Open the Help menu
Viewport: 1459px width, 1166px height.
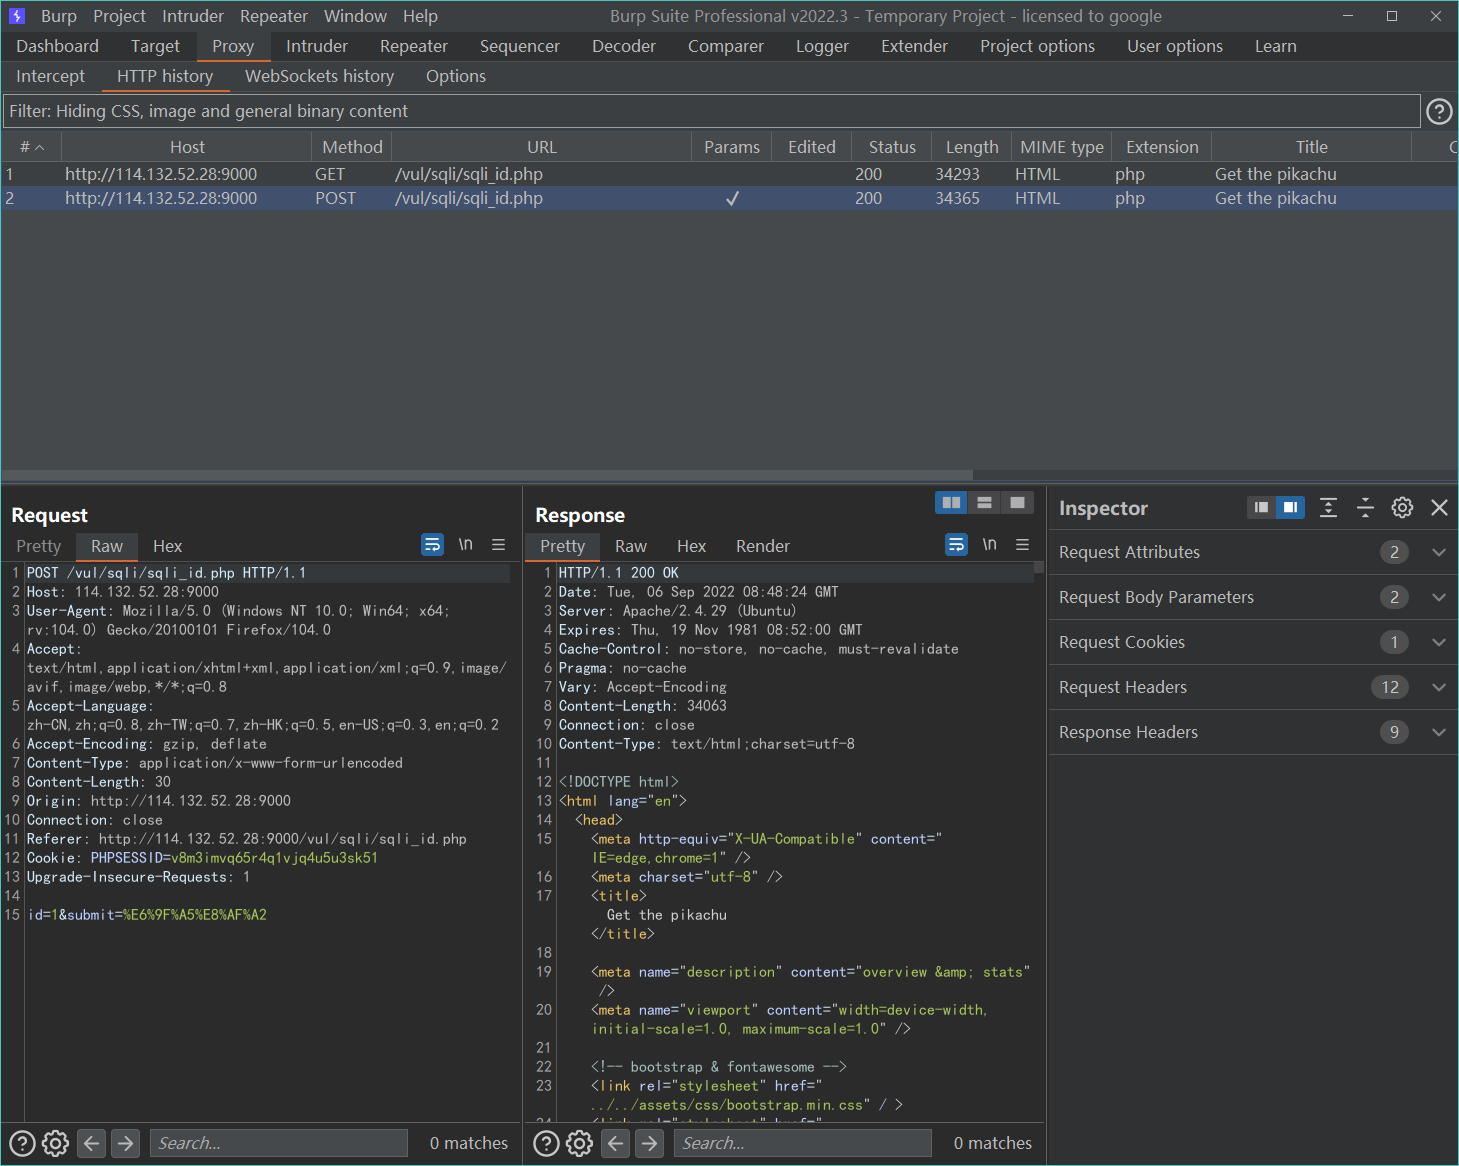click(x=420, y=16)
